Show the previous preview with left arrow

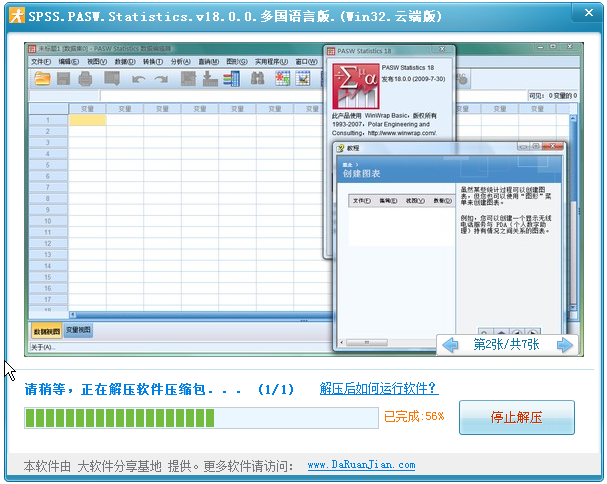pyautogui.click(x=450, y=344)
